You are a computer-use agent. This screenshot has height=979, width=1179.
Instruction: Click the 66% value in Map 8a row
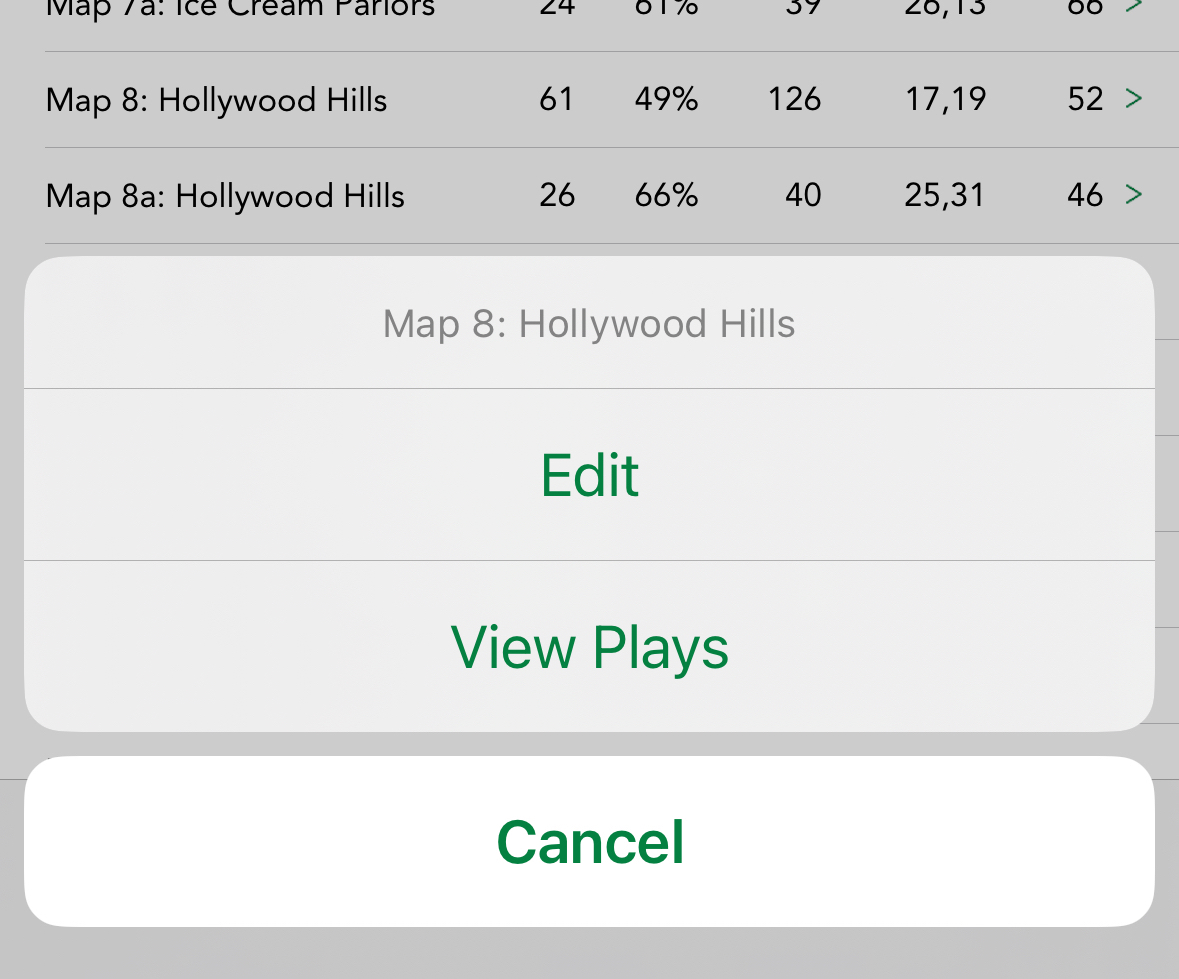[666, 196]
